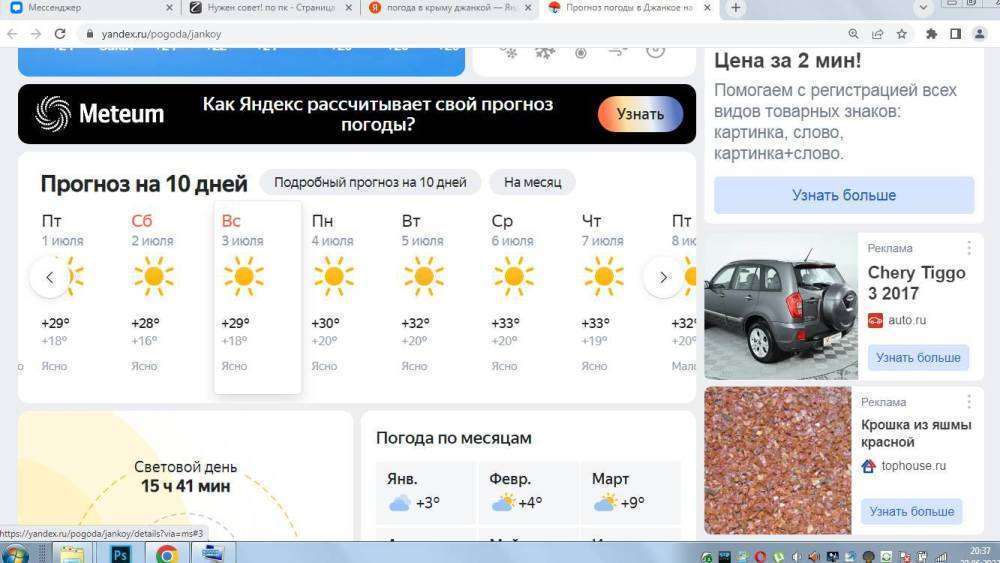Click the Прогноз на 10 дней heading
Image resolution: width=1000 pixels, height=563 pixels.
tap(144, 184)
